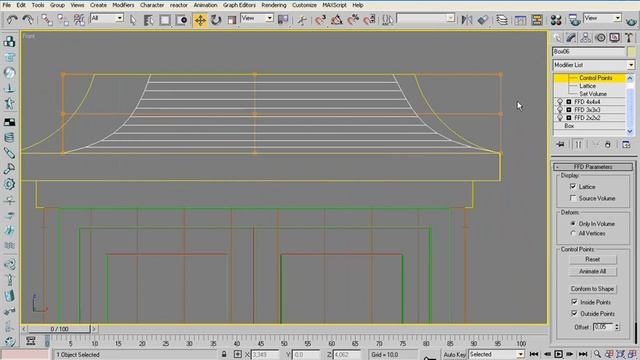Click Configure Modifier Sets icon

coord(626,144)
